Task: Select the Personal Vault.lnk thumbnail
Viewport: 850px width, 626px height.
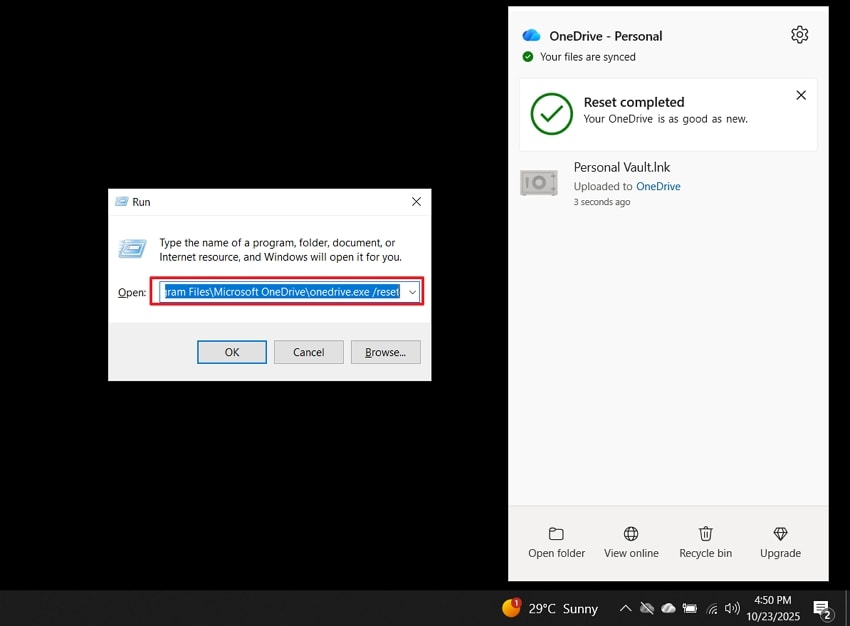Action: pyautogui.click(x=539, y=183)
